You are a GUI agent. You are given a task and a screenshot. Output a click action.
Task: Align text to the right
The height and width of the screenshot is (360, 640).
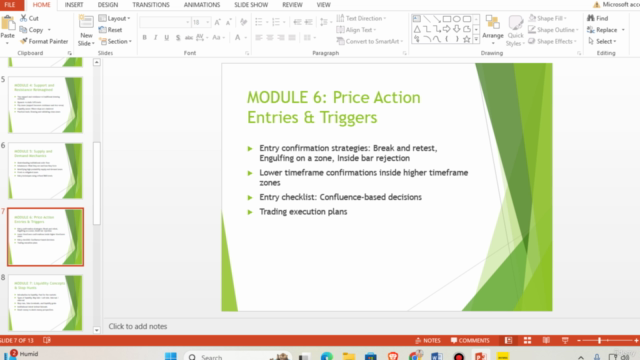pos(281,38)
